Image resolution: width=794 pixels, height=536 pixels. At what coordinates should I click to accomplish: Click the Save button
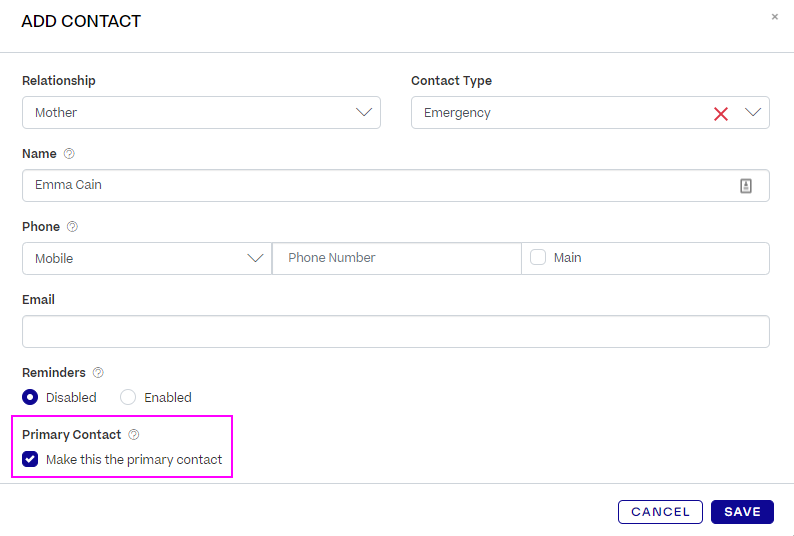742,512
